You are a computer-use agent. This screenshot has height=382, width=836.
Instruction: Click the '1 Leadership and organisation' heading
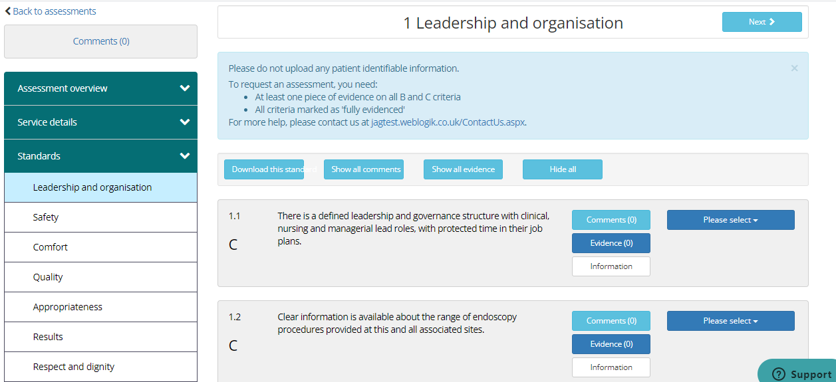(513, 23)
